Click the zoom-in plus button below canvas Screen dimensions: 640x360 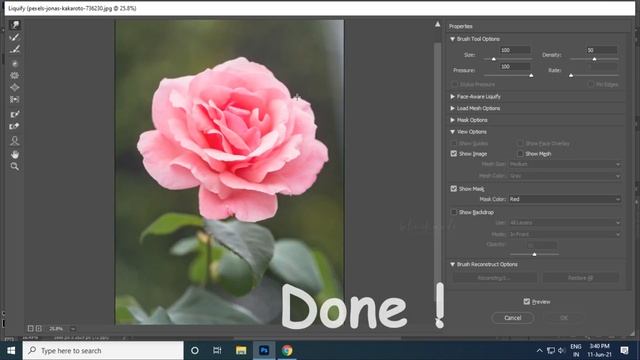(39, 328)
